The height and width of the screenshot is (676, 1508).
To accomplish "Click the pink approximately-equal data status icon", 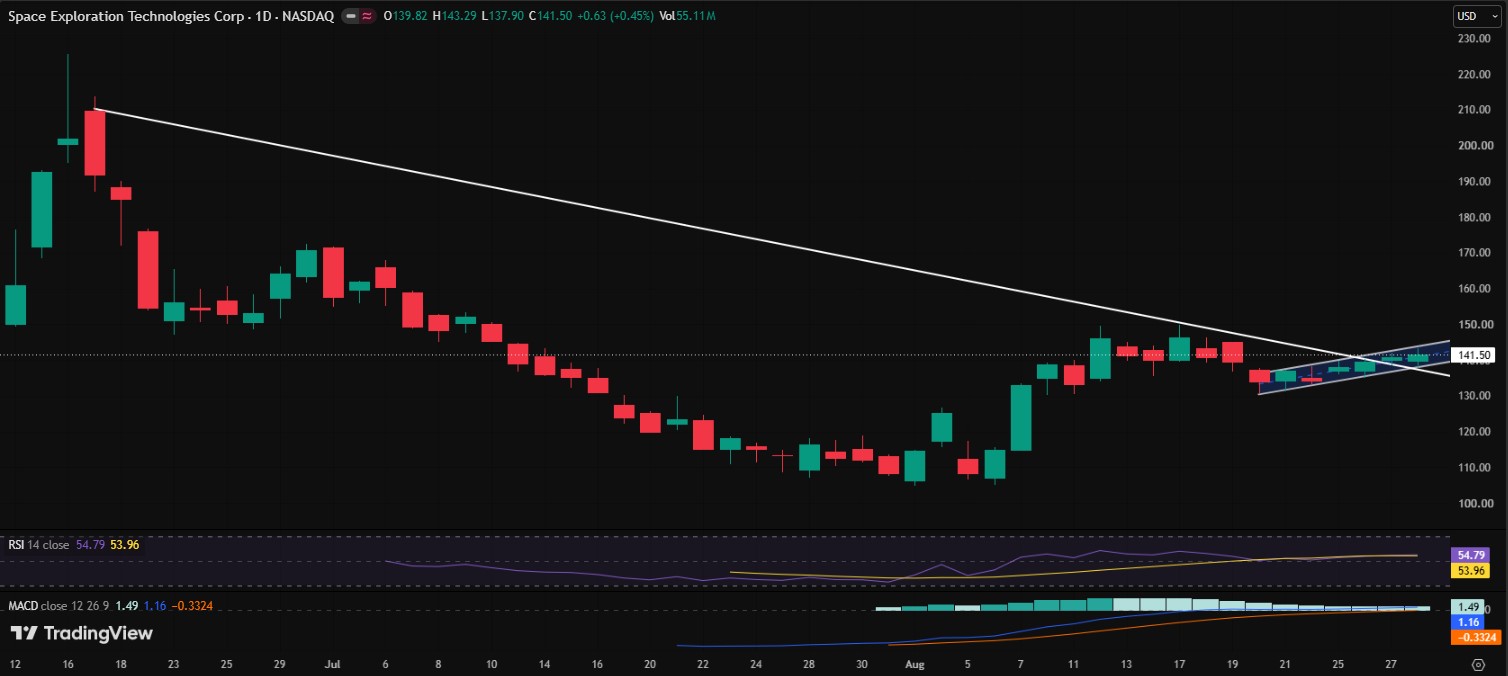I will (x=367, y=17).
